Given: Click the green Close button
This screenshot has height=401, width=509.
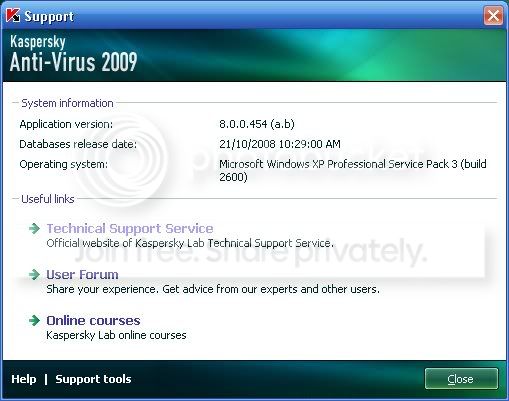Looking at the screenshot, I should point(462,379).
